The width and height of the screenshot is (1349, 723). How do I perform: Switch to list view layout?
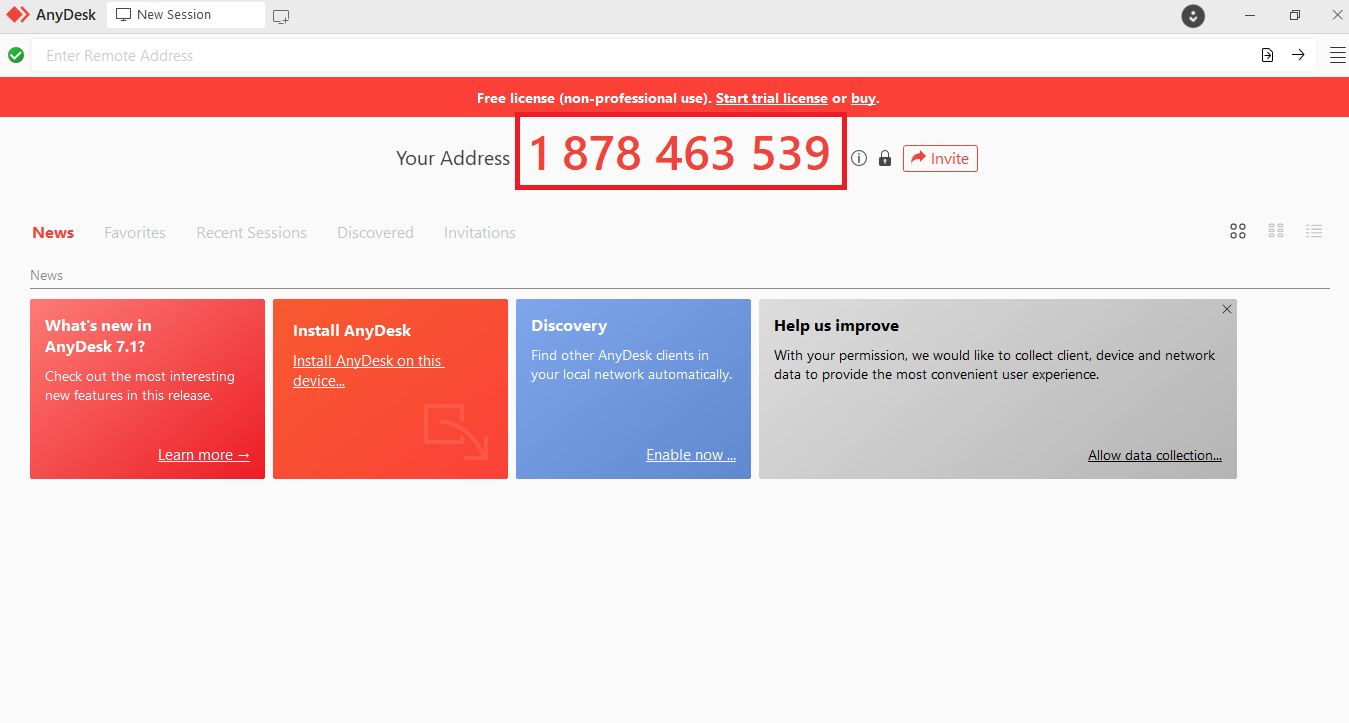(1314, 231)
